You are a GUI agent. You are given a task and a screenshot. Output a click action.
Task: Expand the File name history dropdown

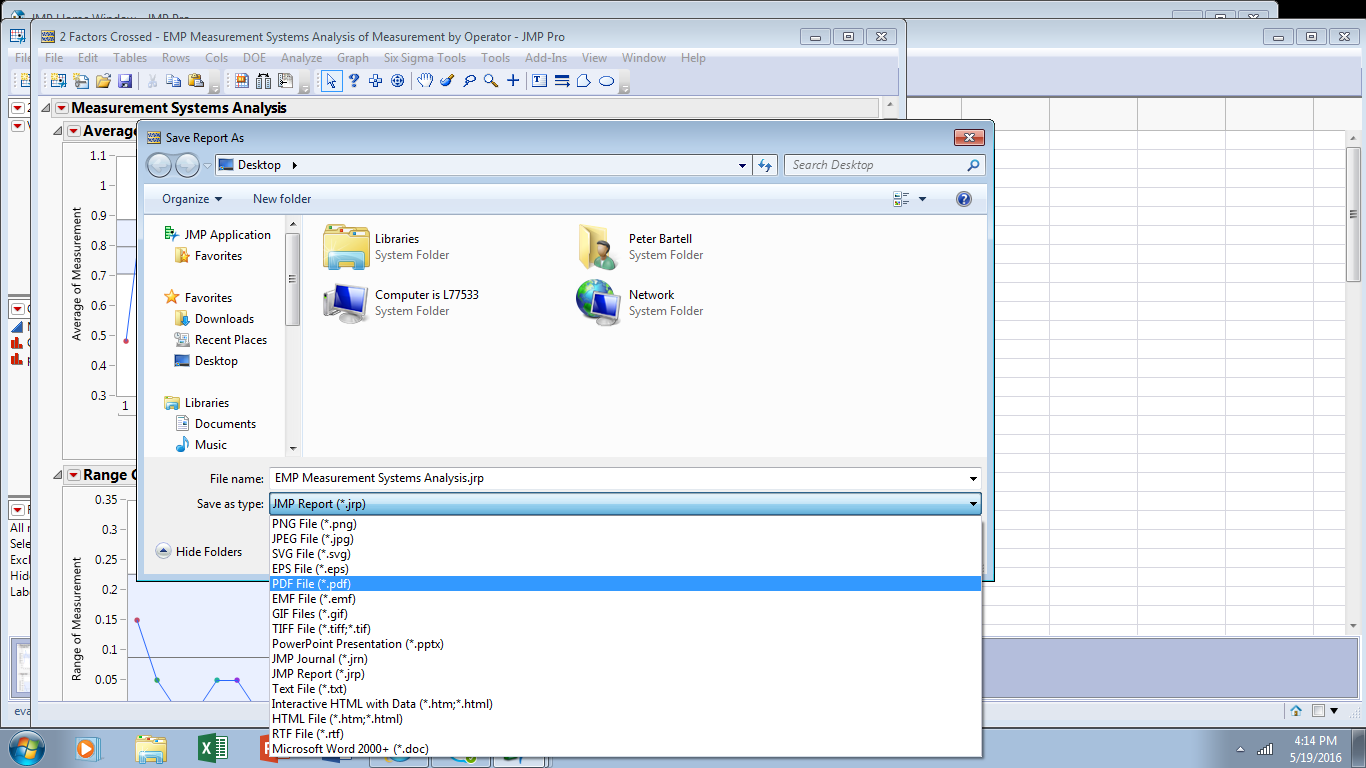point(971,478)
